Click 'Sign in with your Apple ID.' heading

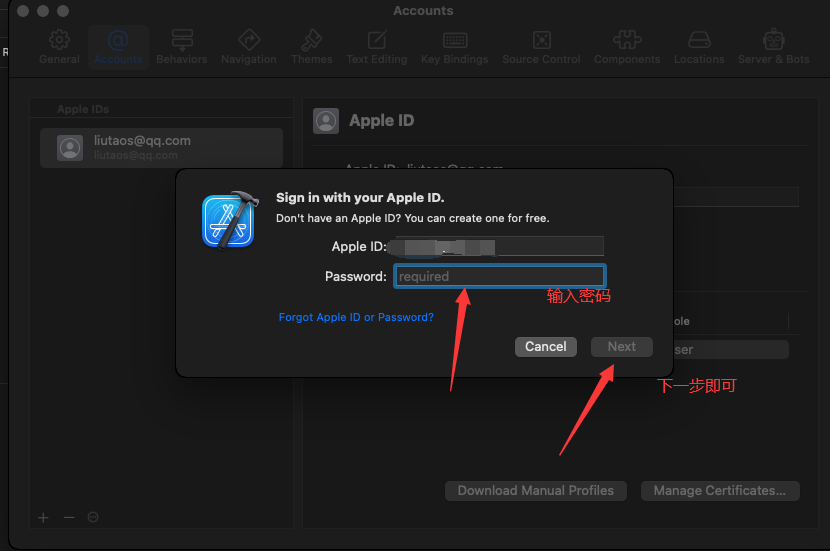(360, 197)
